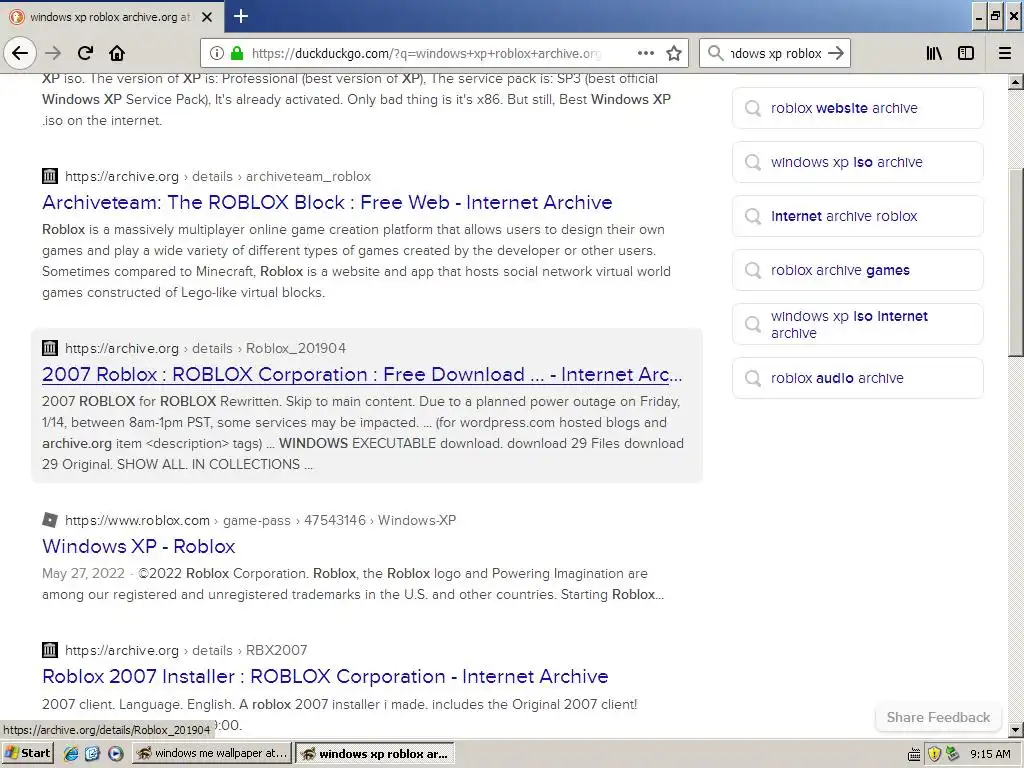This screenshot has height=768, width=1024.
Task: Search related: internet archive roblox
Action: click(857, 216)
